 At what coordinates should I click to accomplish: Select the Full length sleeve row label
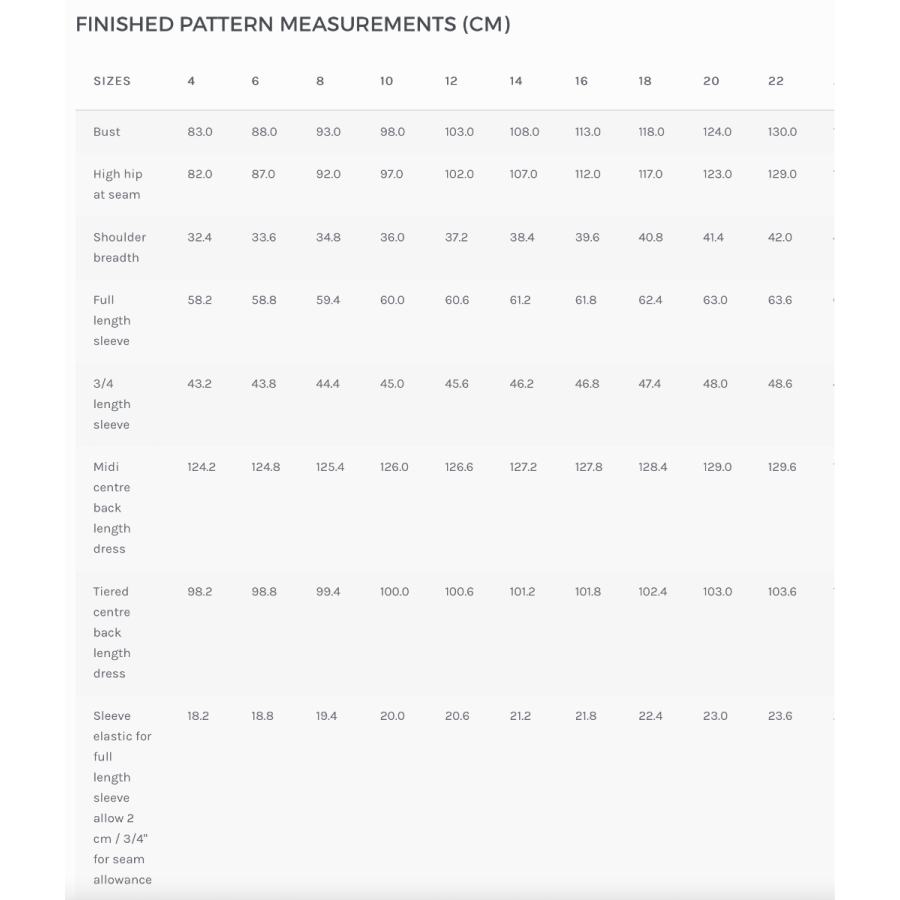pos(111,320)
